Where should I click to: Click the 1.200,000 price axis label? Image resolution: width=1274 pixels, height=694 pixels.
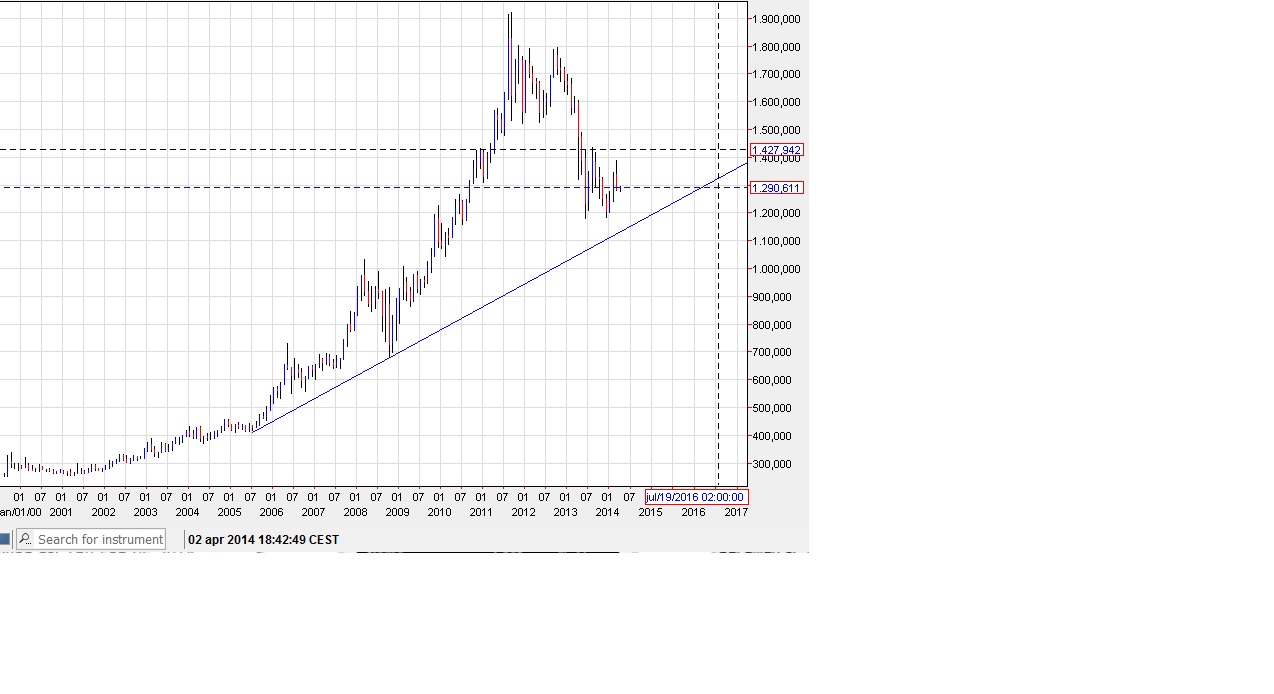[x=777, y=213]
